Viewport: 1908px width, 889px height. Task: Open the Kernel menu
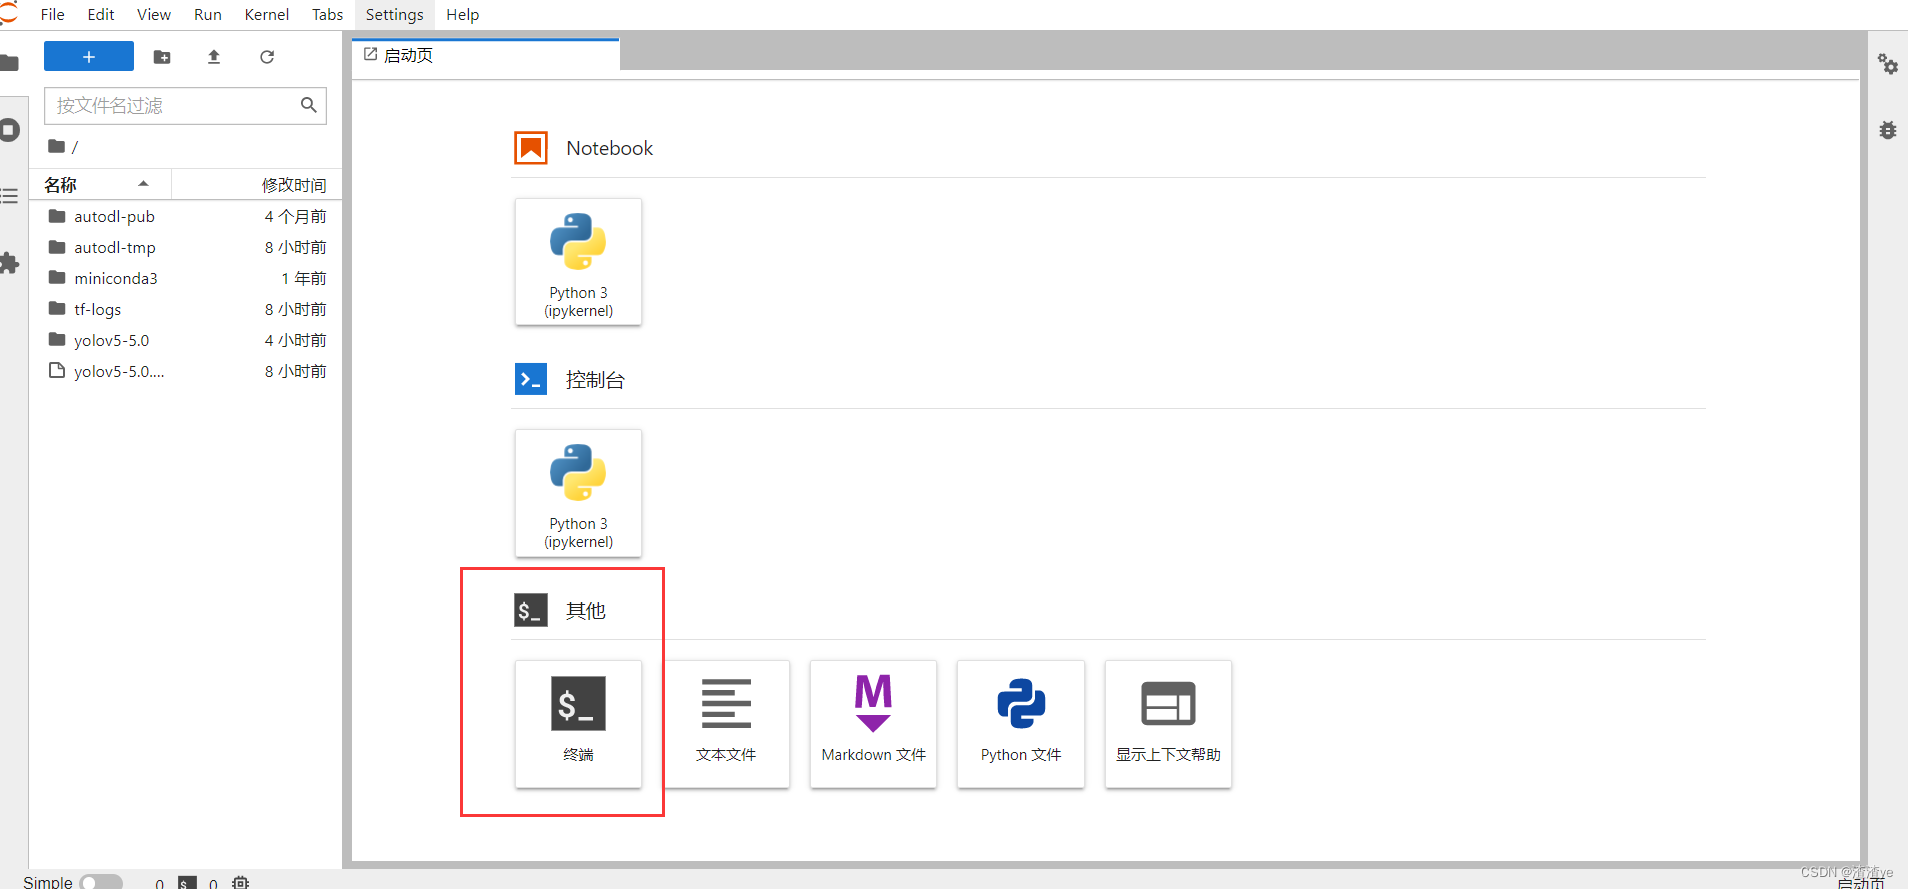[x=267, y=14]
